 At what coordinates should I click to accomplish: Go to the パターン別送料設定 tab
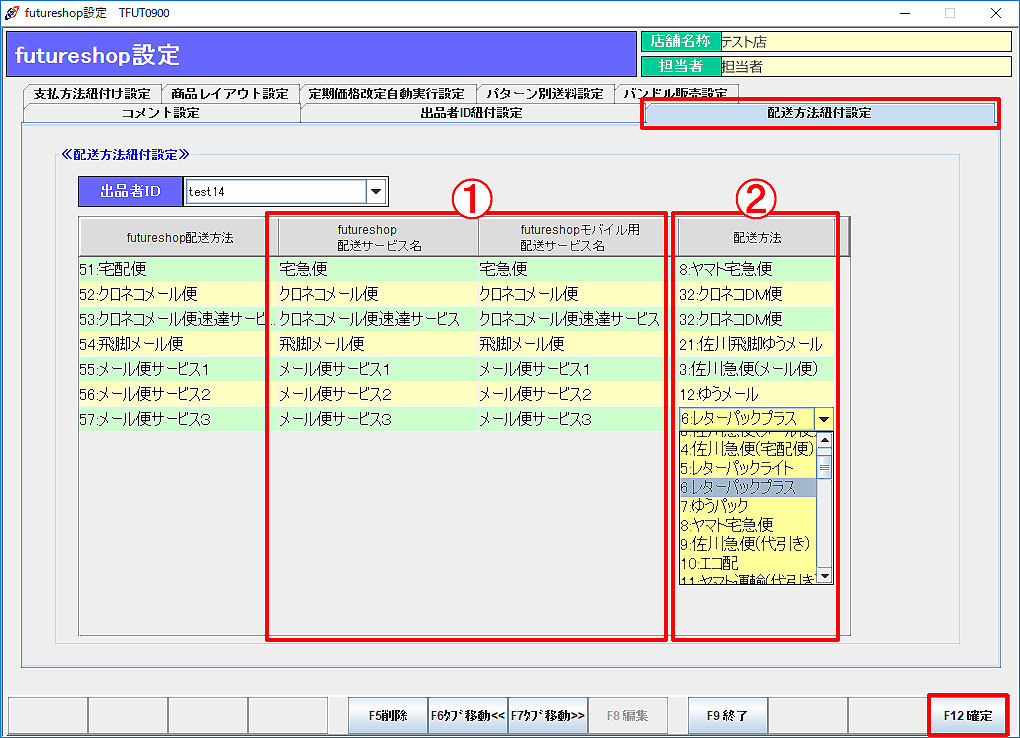tap(545, 94)
